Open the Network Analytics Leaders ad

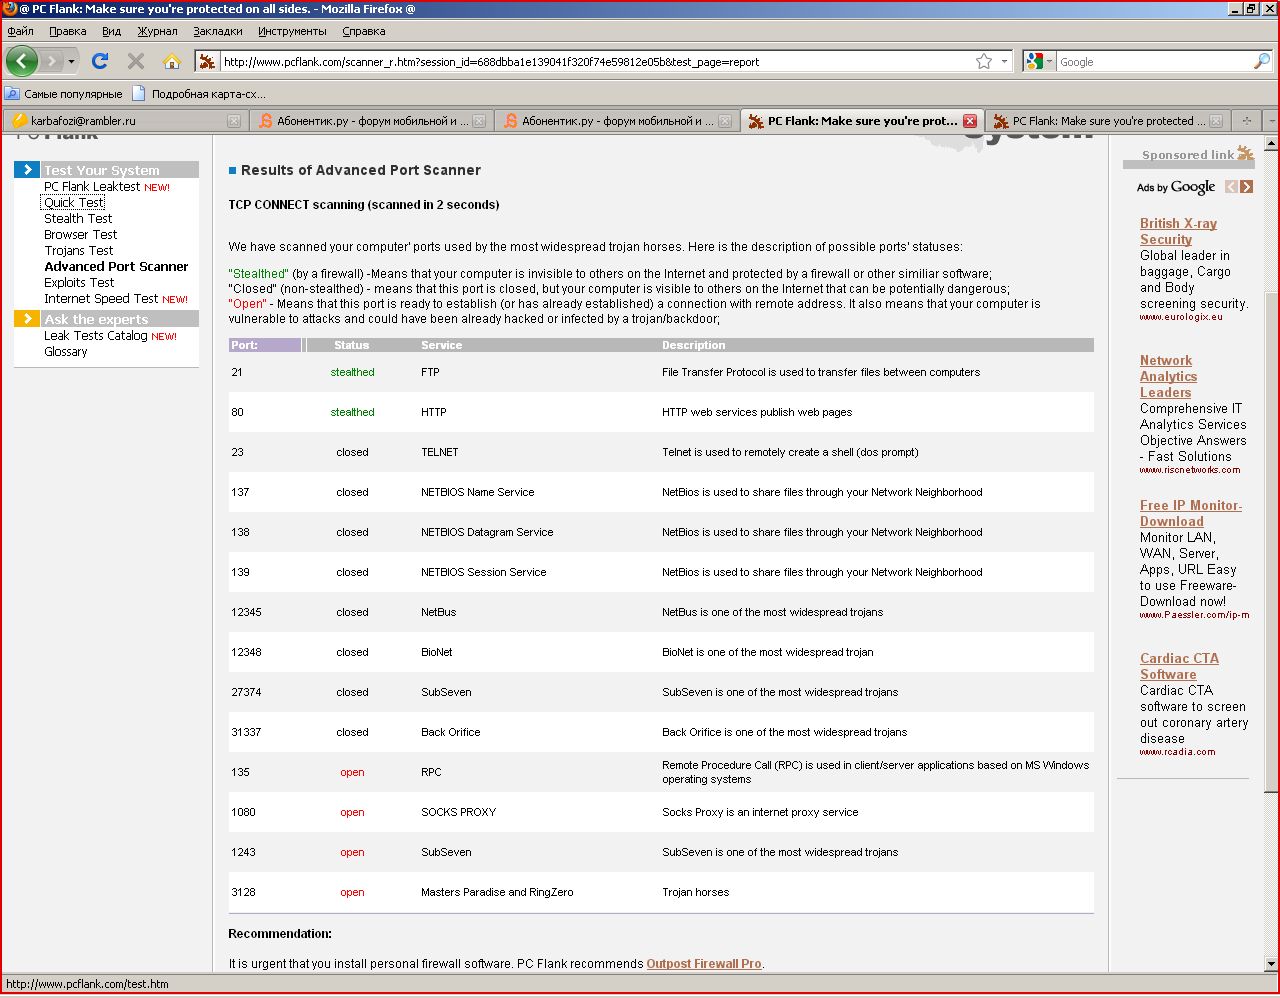tap(1167, 376)
